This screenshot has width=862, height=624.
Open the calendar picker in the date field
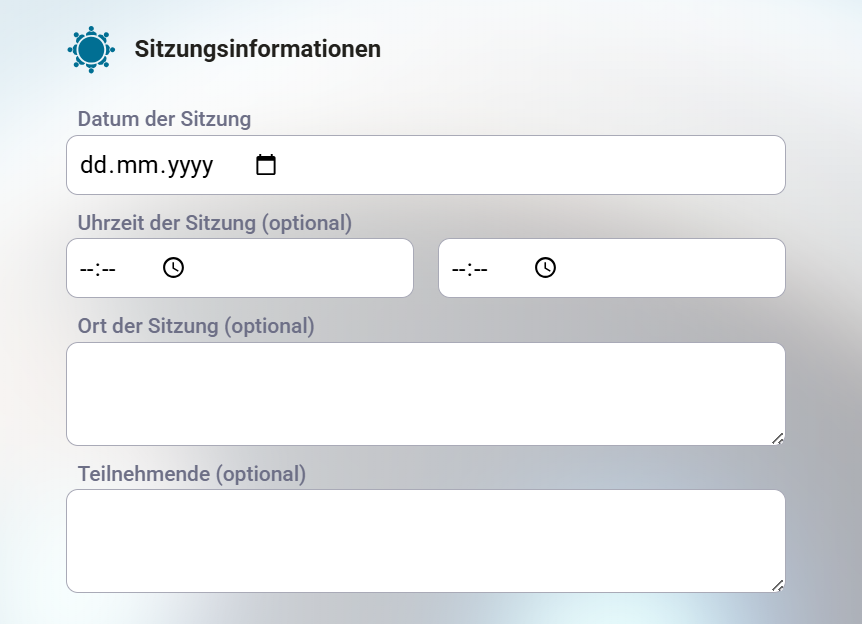[x=265, y=165]
